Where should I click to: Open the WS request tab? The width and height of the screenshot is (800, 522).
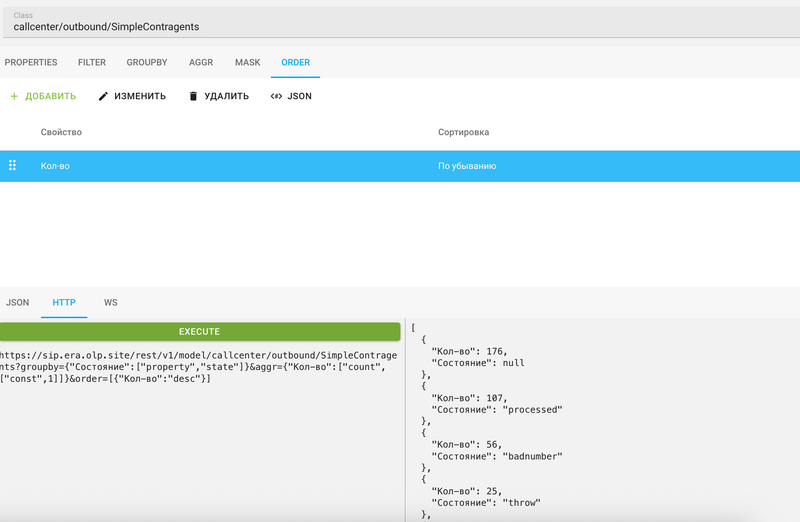[110, 302]
